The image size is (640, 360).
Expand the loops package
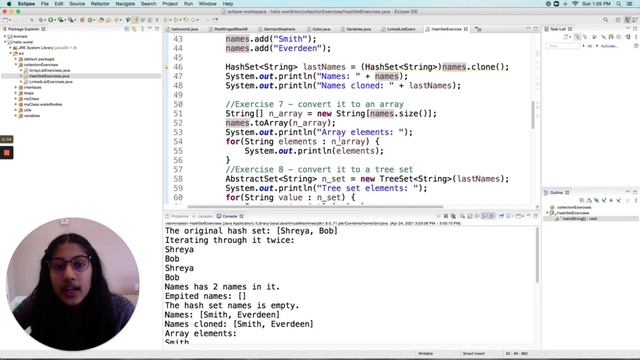16,93
